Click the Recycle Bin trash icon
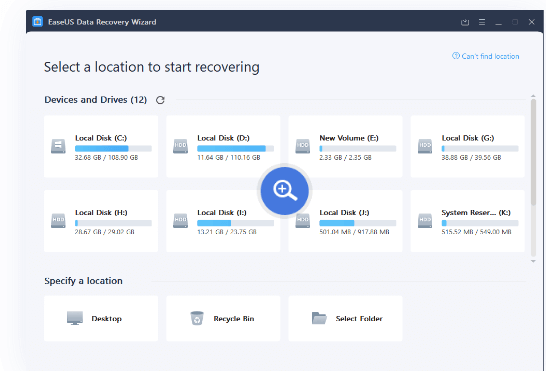 [197, 318]
